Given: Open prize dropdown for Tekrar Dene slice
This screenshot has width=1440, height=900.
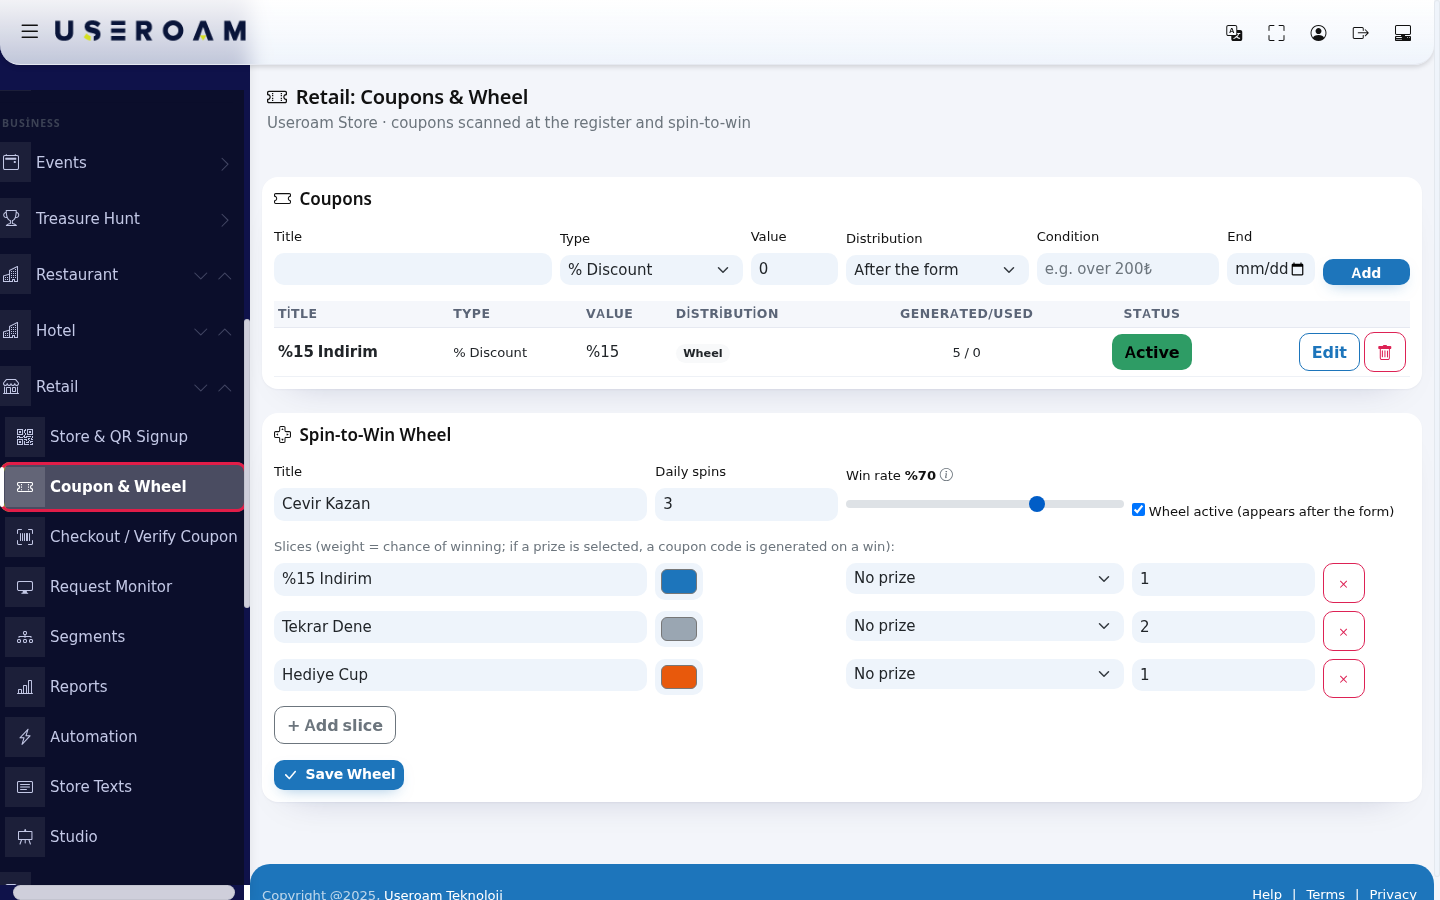Looking at the screenshot, I should tap(984, 626).
